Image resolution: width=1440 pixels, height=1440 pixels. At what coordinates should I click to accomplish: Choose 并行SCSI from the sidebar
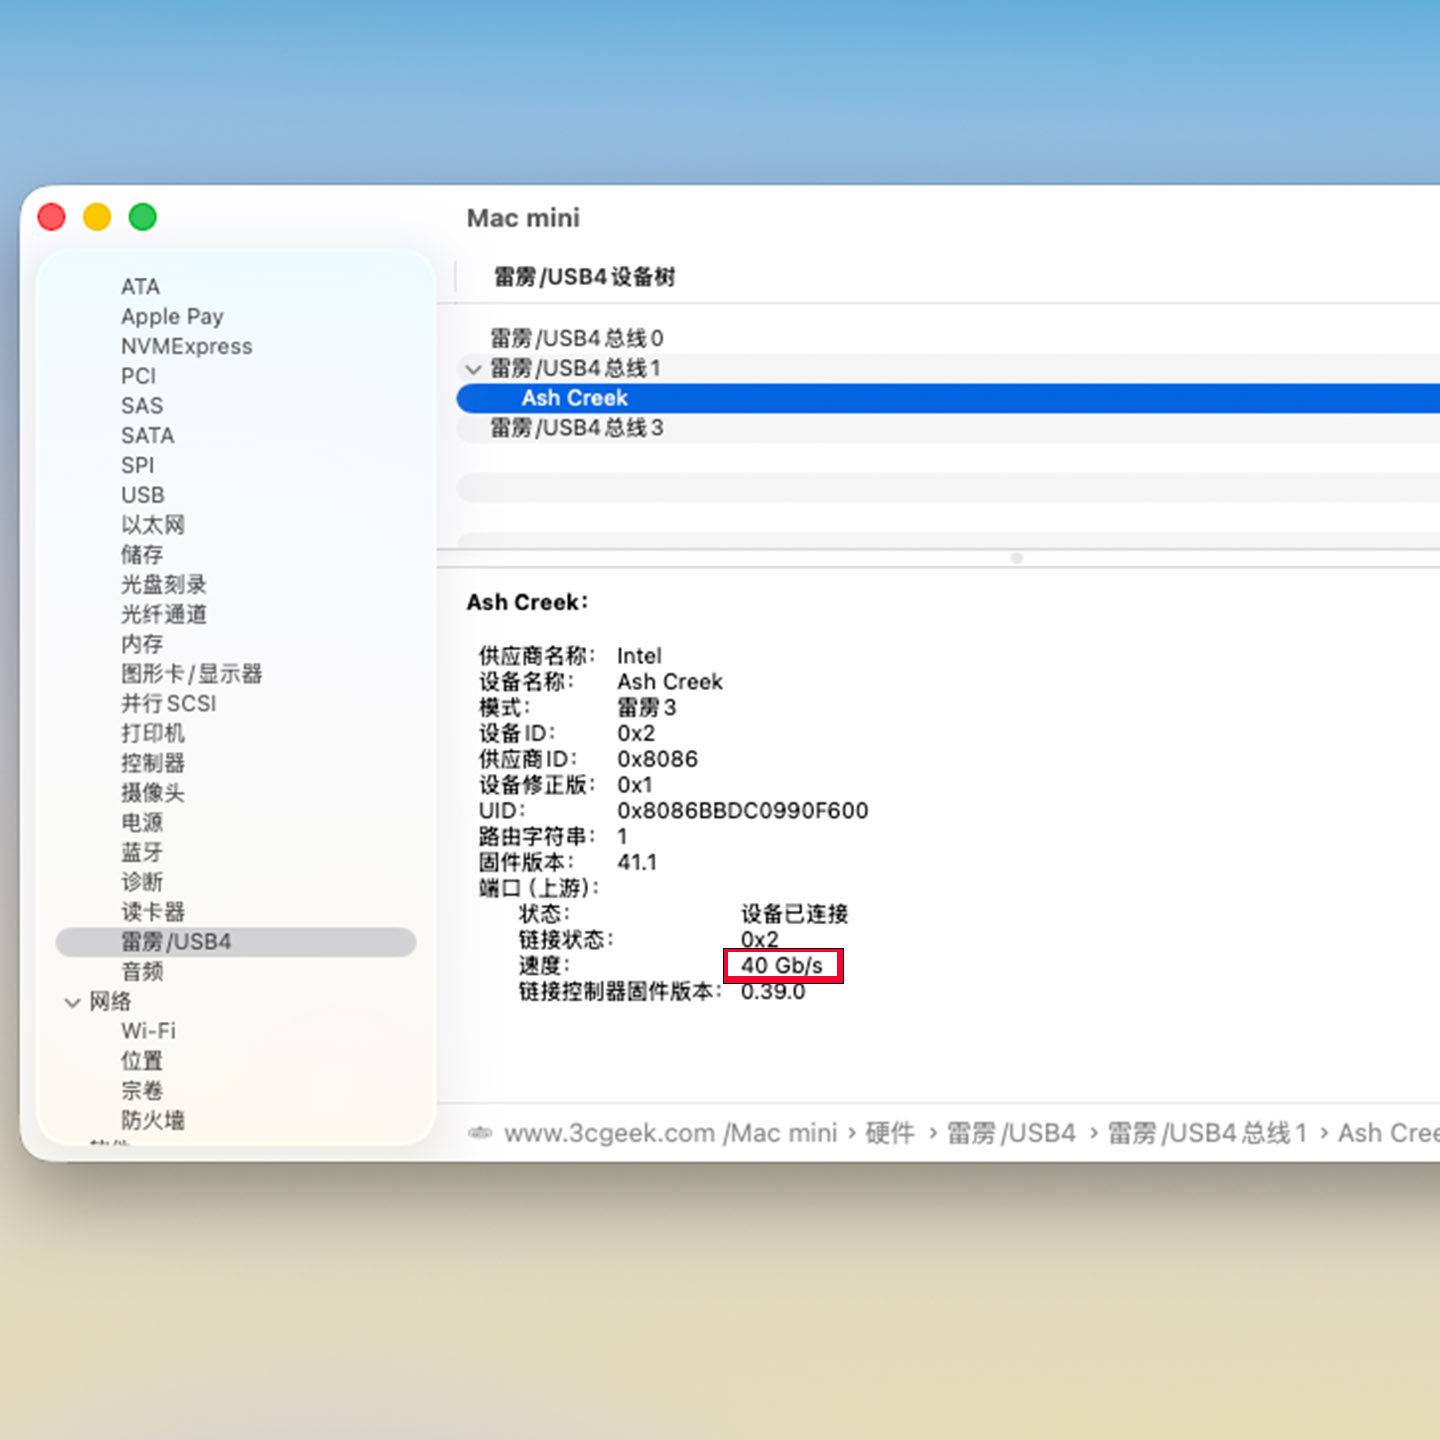(x=168, y=704)
